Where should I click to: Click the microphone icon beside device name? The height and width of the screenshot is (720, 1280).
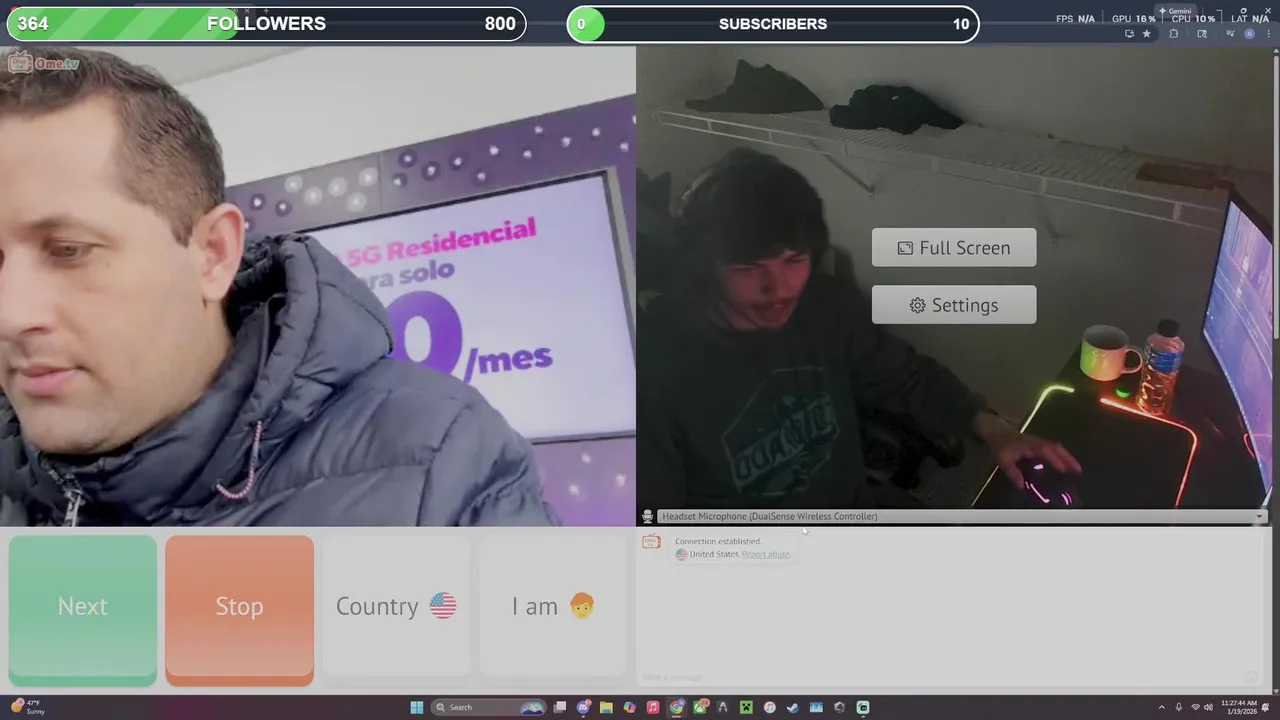tap(647, 516)
